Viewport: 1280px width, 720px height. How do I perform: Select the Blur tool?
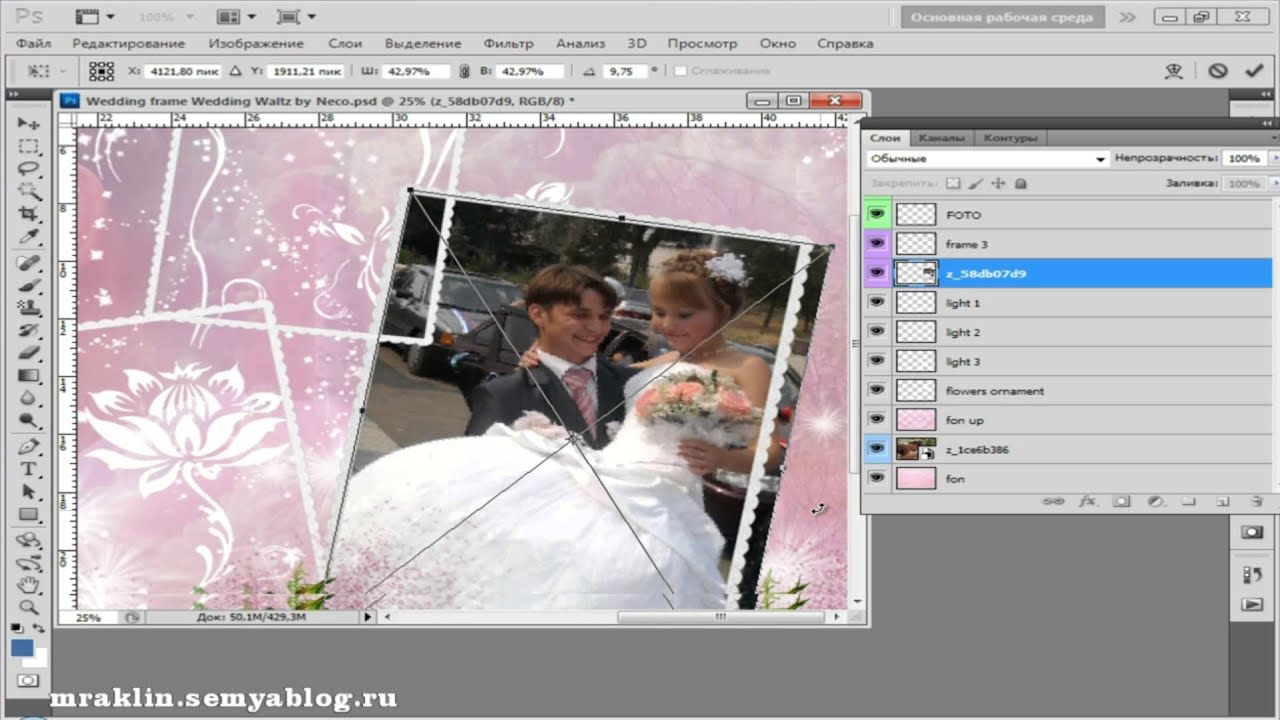coord(28,398)
